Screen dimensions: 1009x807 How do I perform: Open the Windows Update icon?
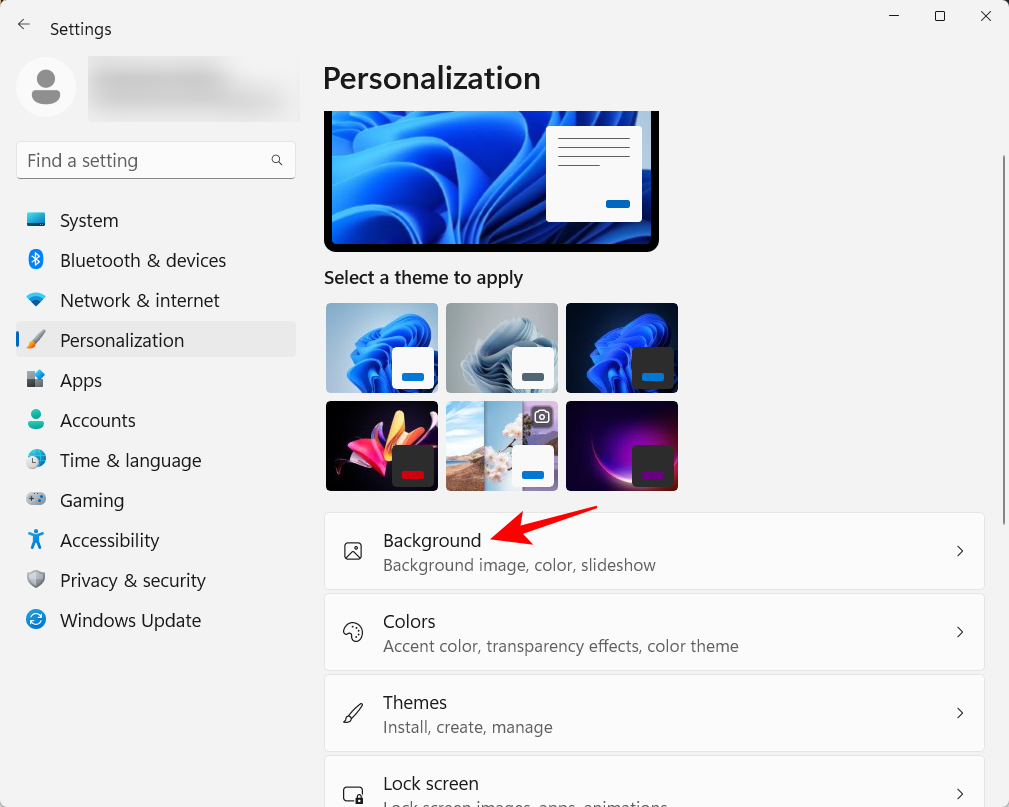36,620
